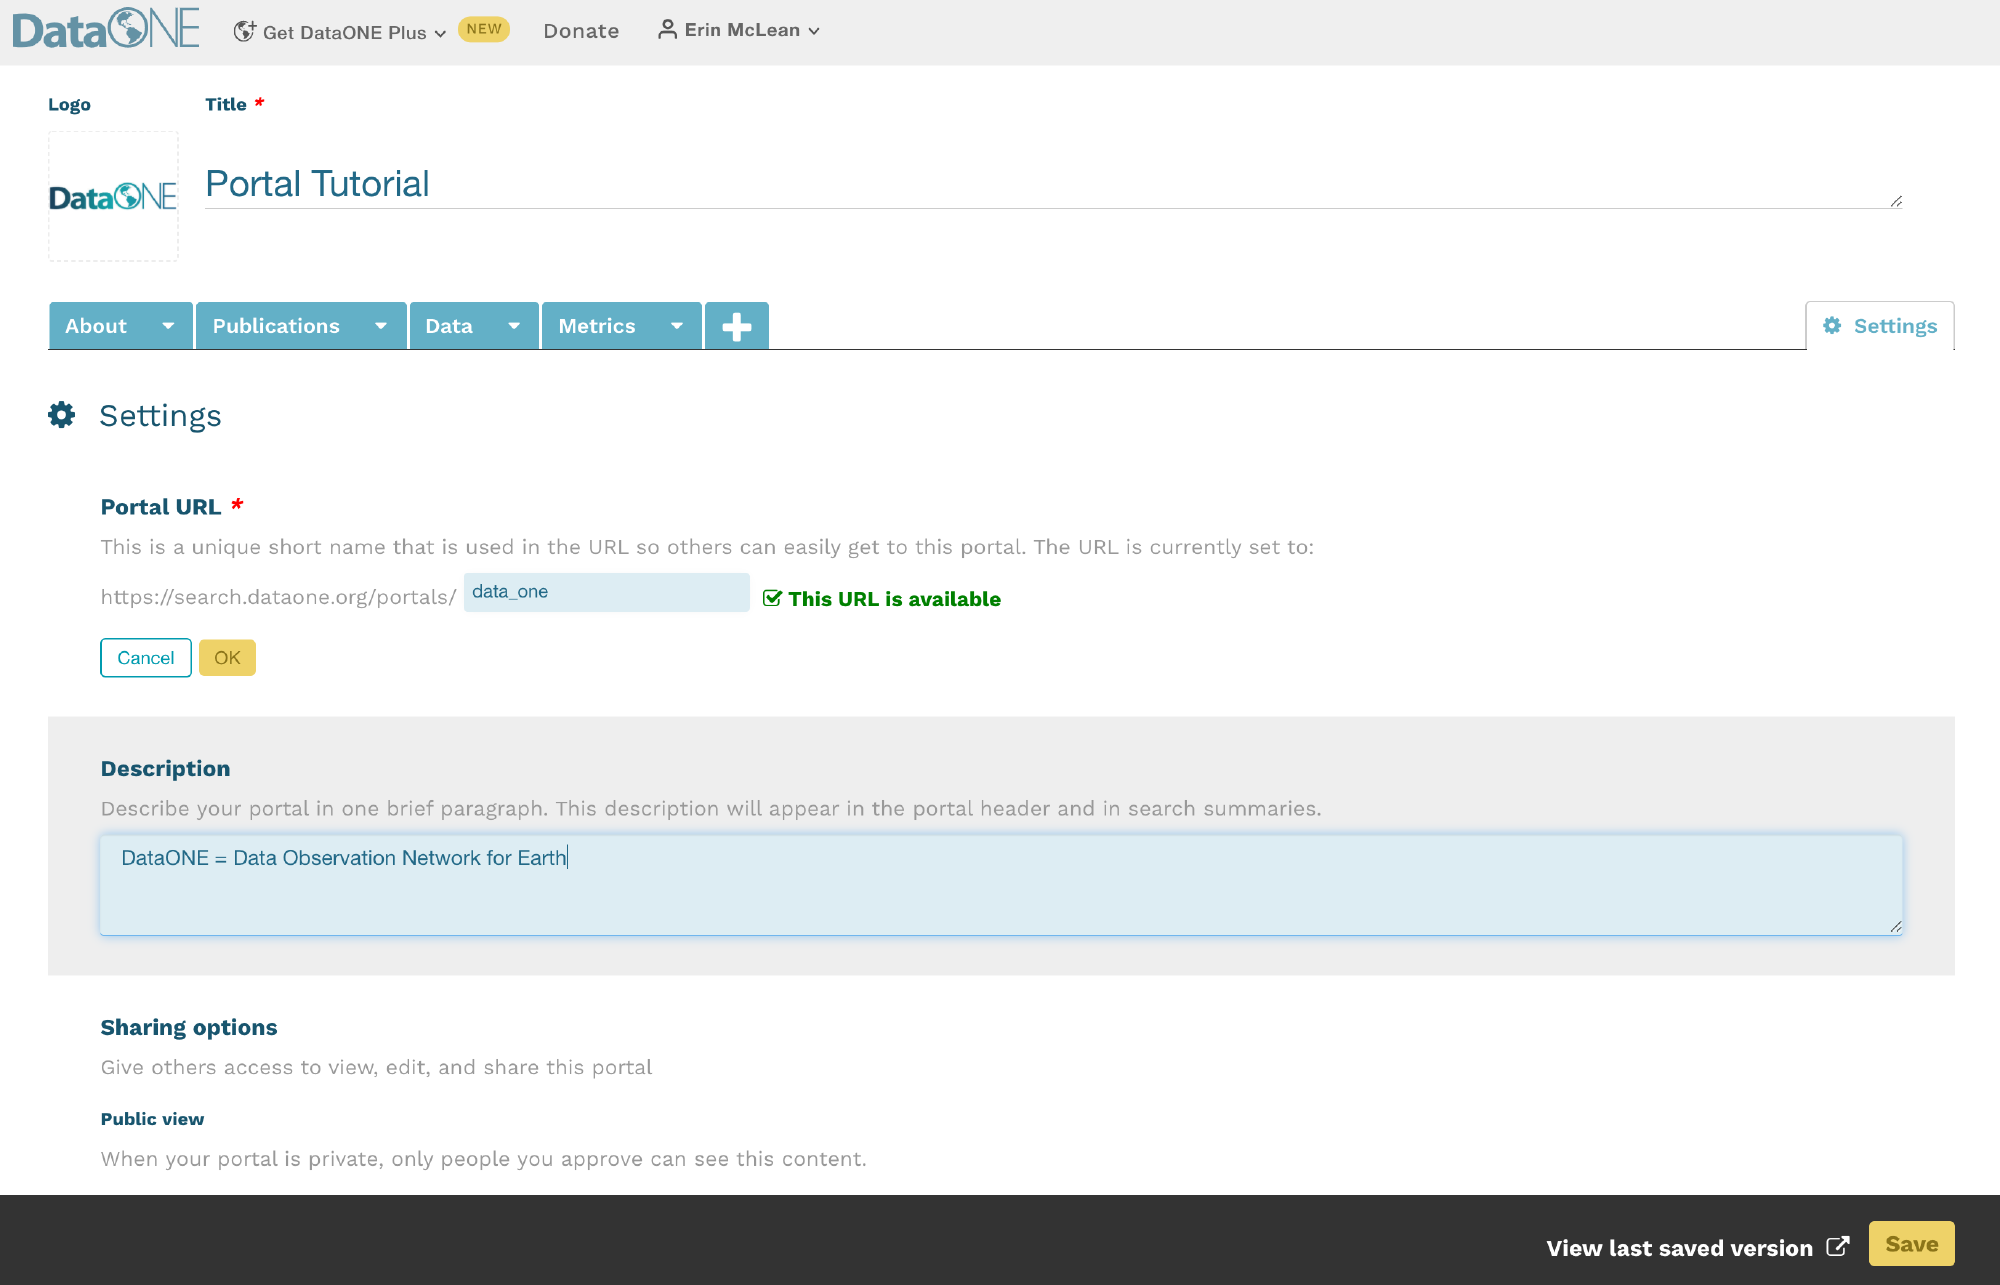Screen dimensions: 2000x1285
Task: Open the Data tab dropdown arrow
Action: tap(514, 326)
